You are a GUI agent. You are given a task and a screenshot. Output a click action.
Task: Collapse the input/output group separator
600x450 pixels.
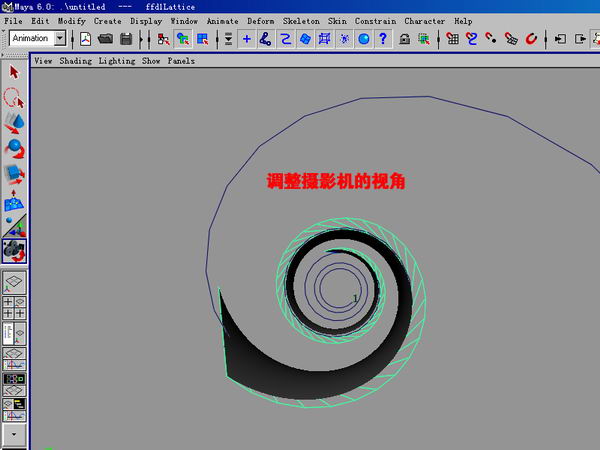546,39
